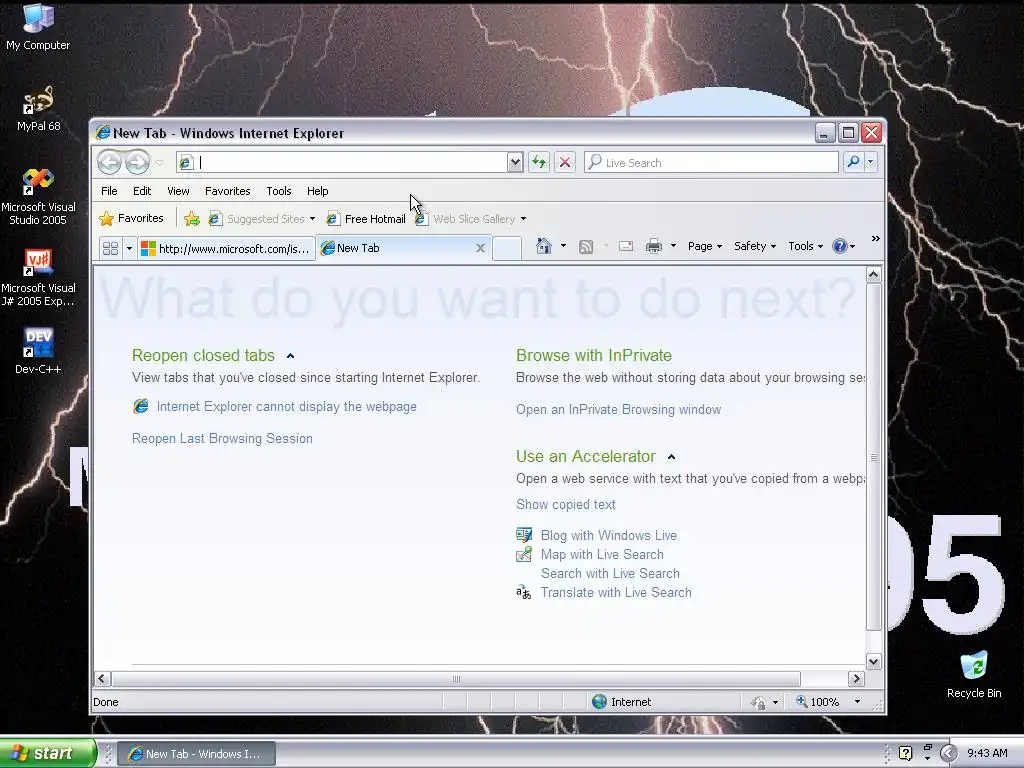Viewport: 1024px width, 768px height.
Task: Click the magnifier Search button
Action: tap(853, 162)
